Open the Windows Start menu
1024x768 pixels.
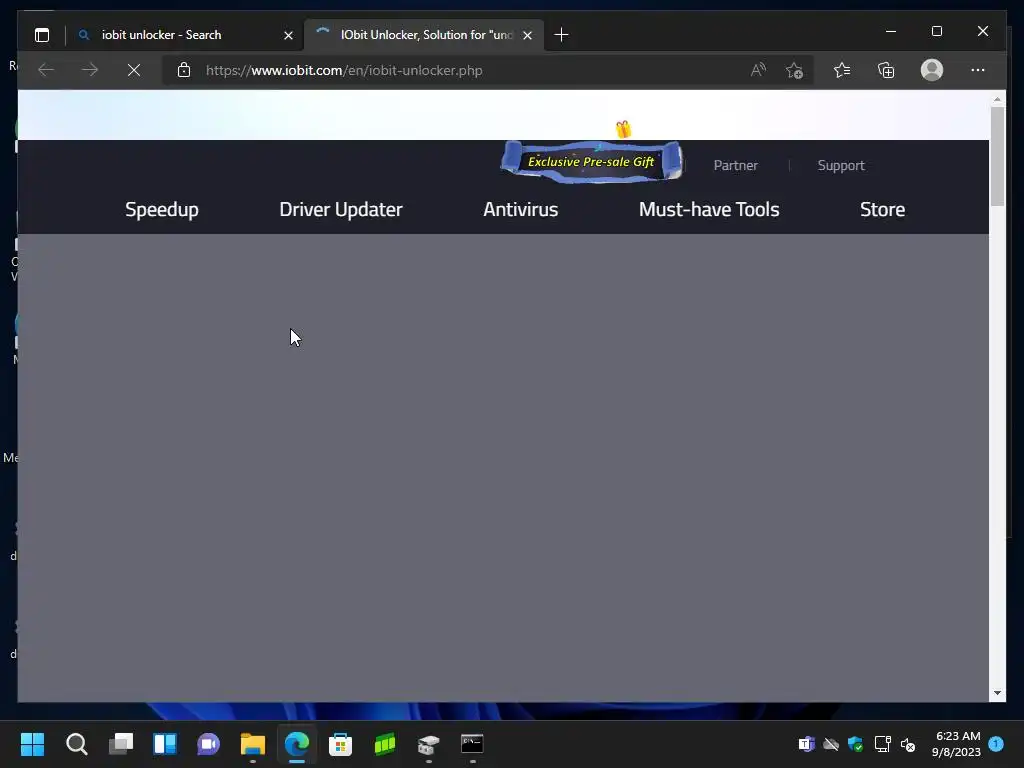click(x=32, y=744)
